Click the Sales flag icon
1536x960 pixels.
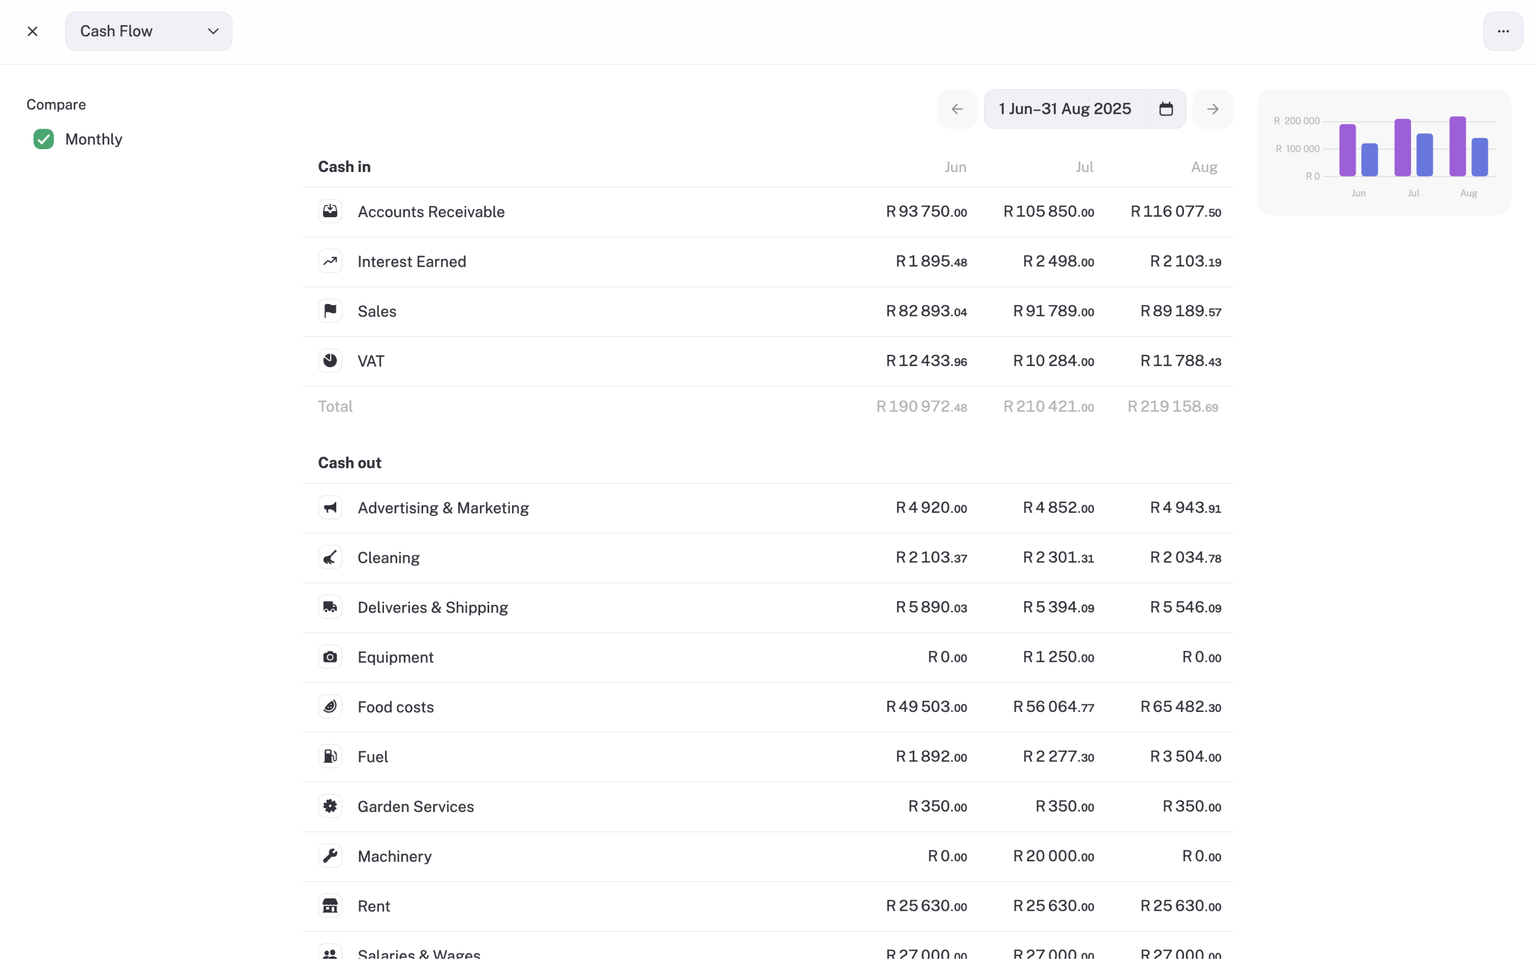click(330, 311)
